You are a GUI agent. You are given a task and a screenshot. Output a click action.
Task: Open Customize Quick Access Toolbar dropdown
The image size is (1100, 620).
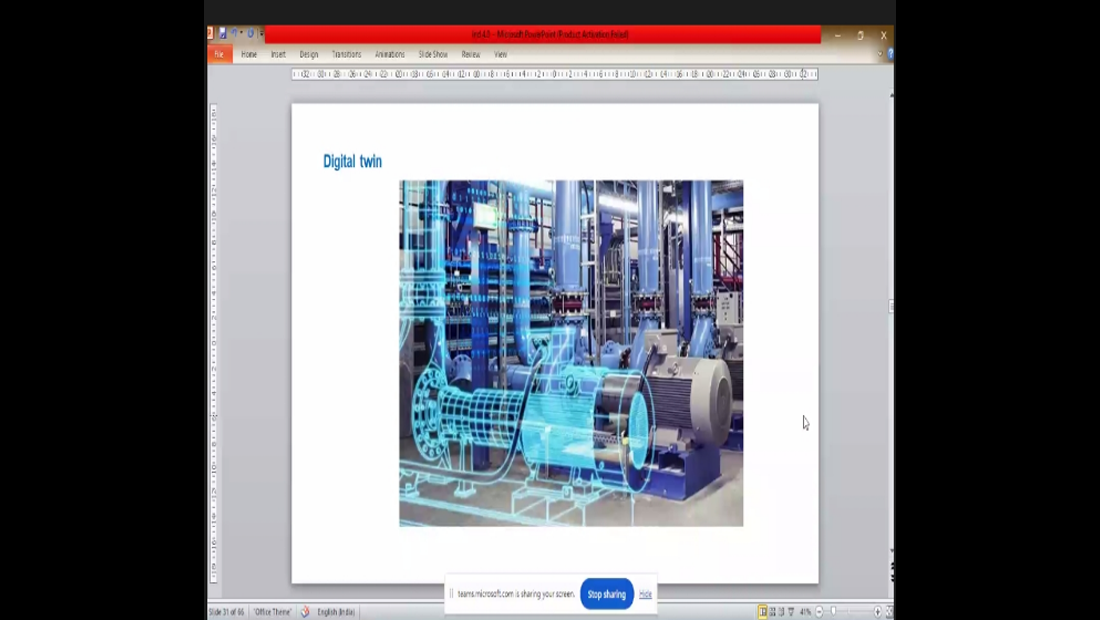click(260, 34)
